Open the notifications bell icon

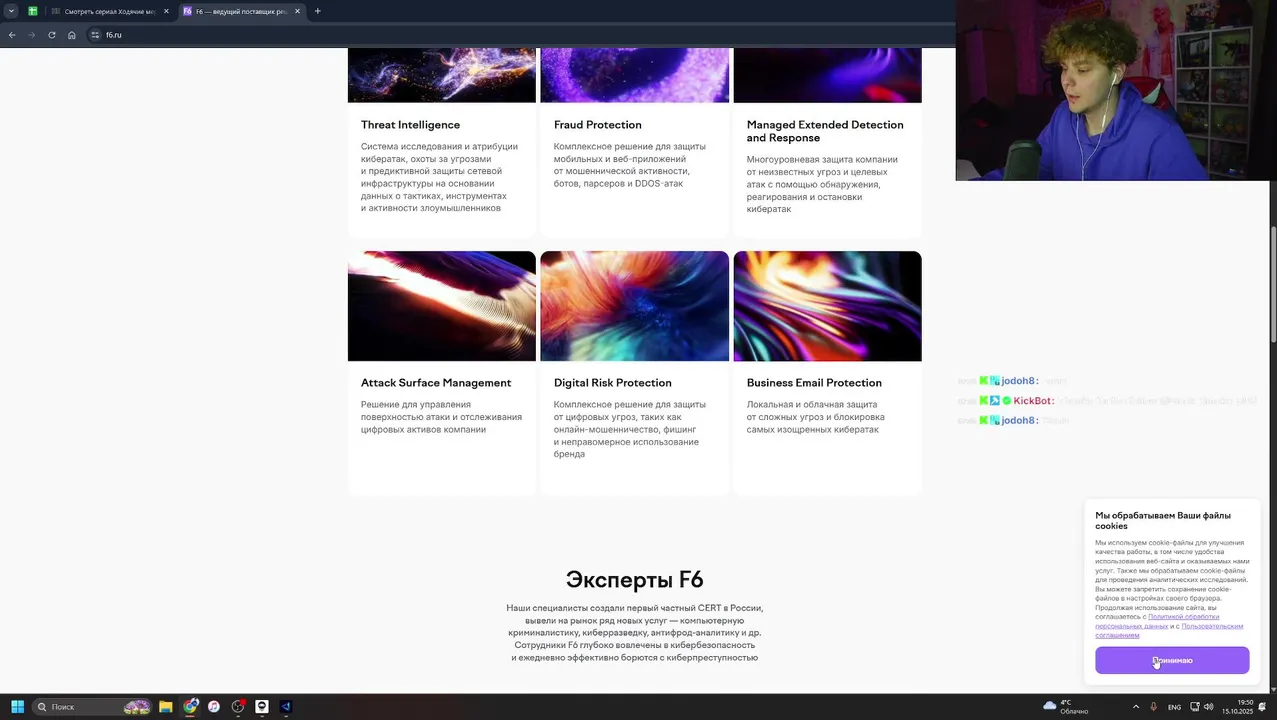1263,707
